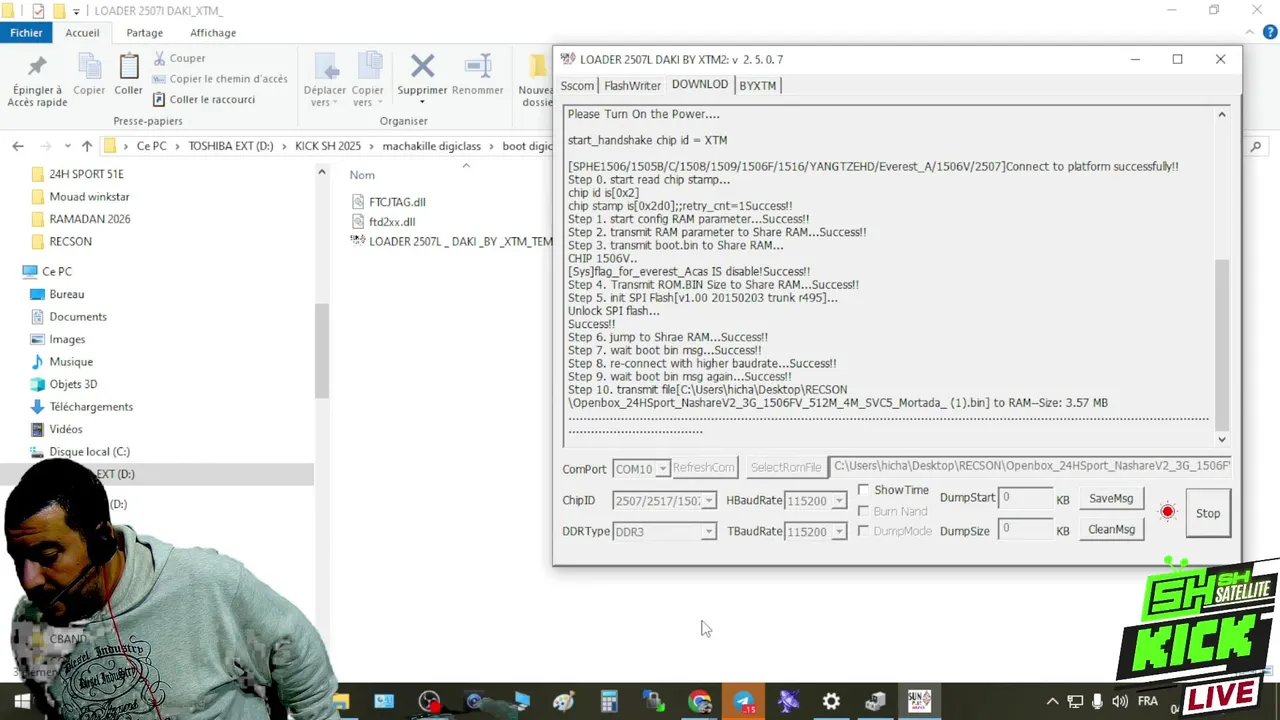Click the Copier vers icon
The height and width of the screenshot is (720, 1280).
tap(368, 67)
